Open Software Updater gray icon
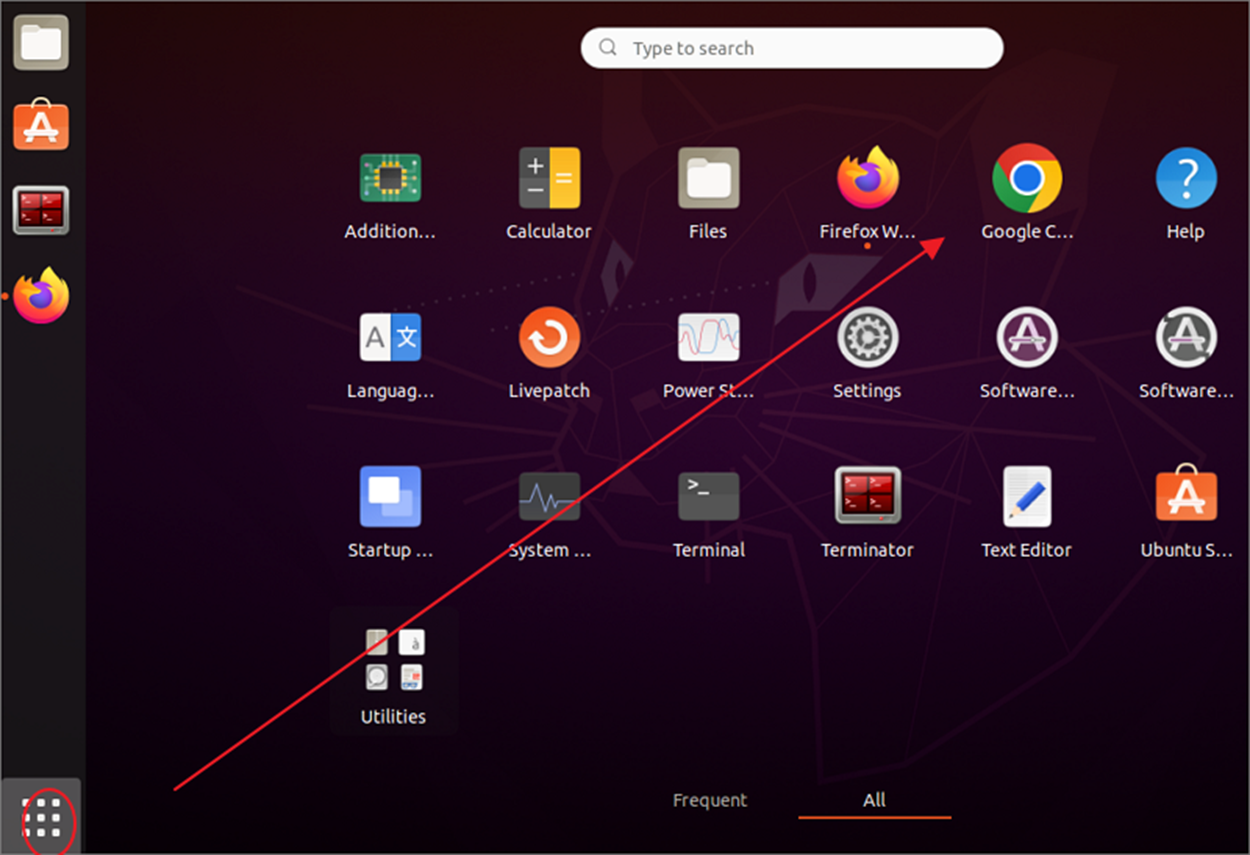The image size is (1250, 855). [x=1186, y=338]
